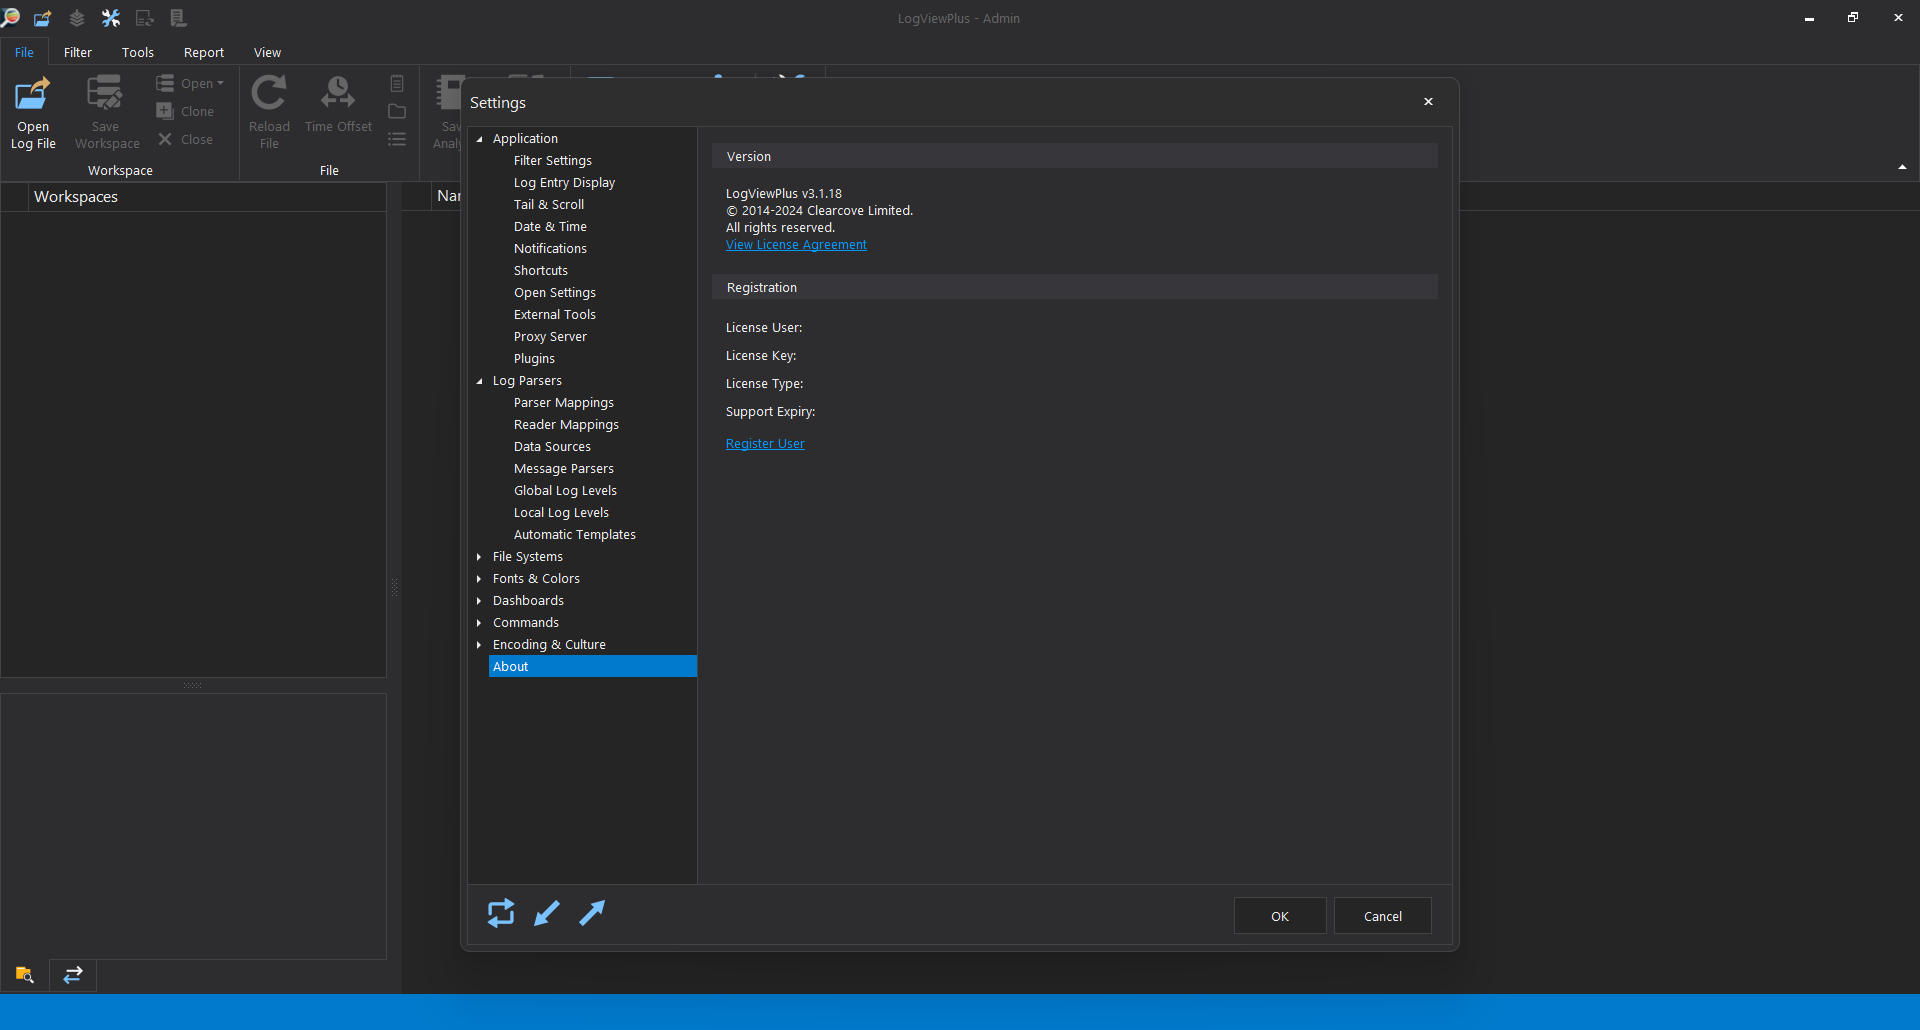Screen dimensions: 1920x1030
Task: Select the About item in settings tree
Action: point(592,667)
